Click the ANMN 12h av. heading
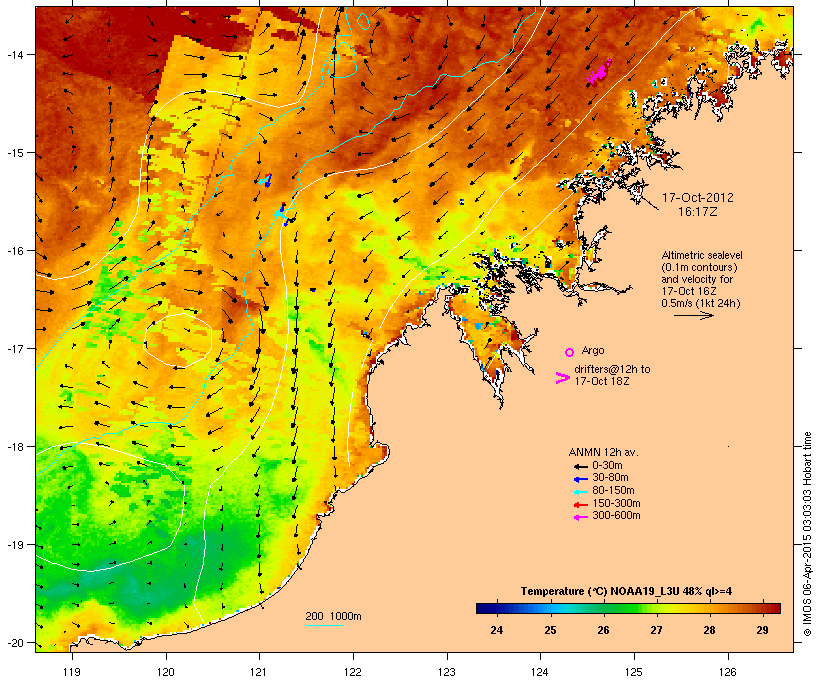 point(603,452)
